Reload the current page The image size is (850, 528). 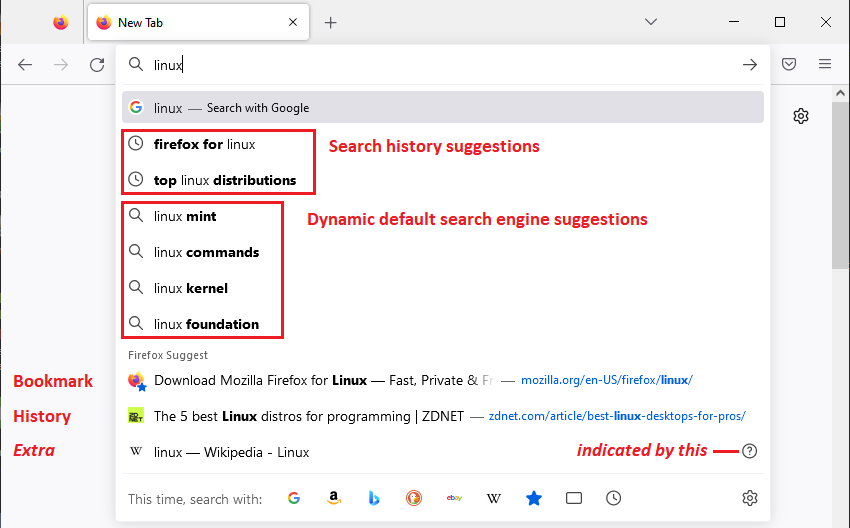point(97,64)
